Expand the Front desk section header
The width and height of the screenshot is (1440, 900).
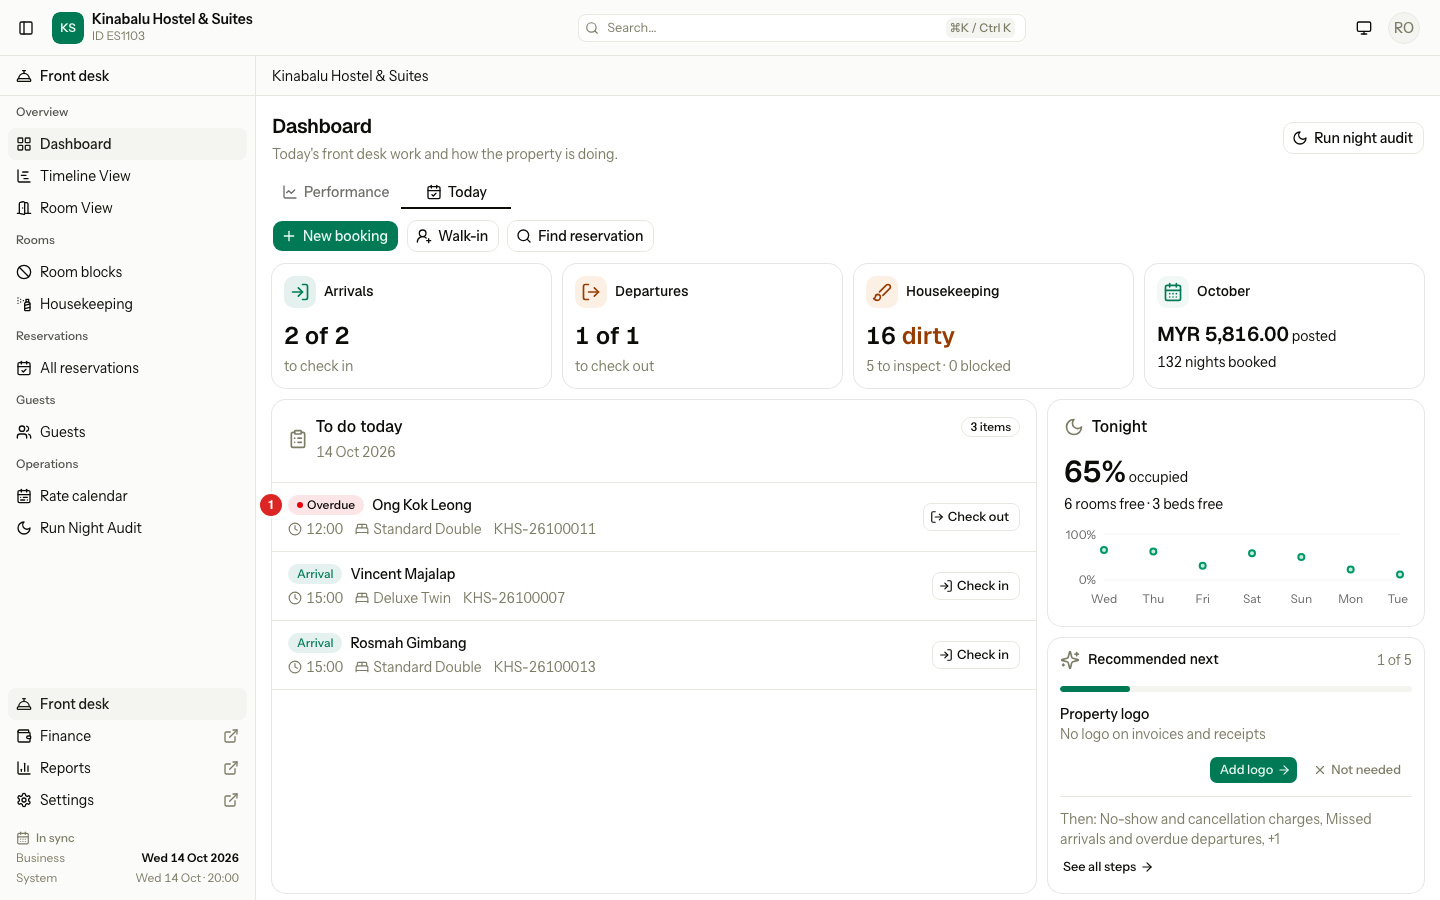(128, 76)
